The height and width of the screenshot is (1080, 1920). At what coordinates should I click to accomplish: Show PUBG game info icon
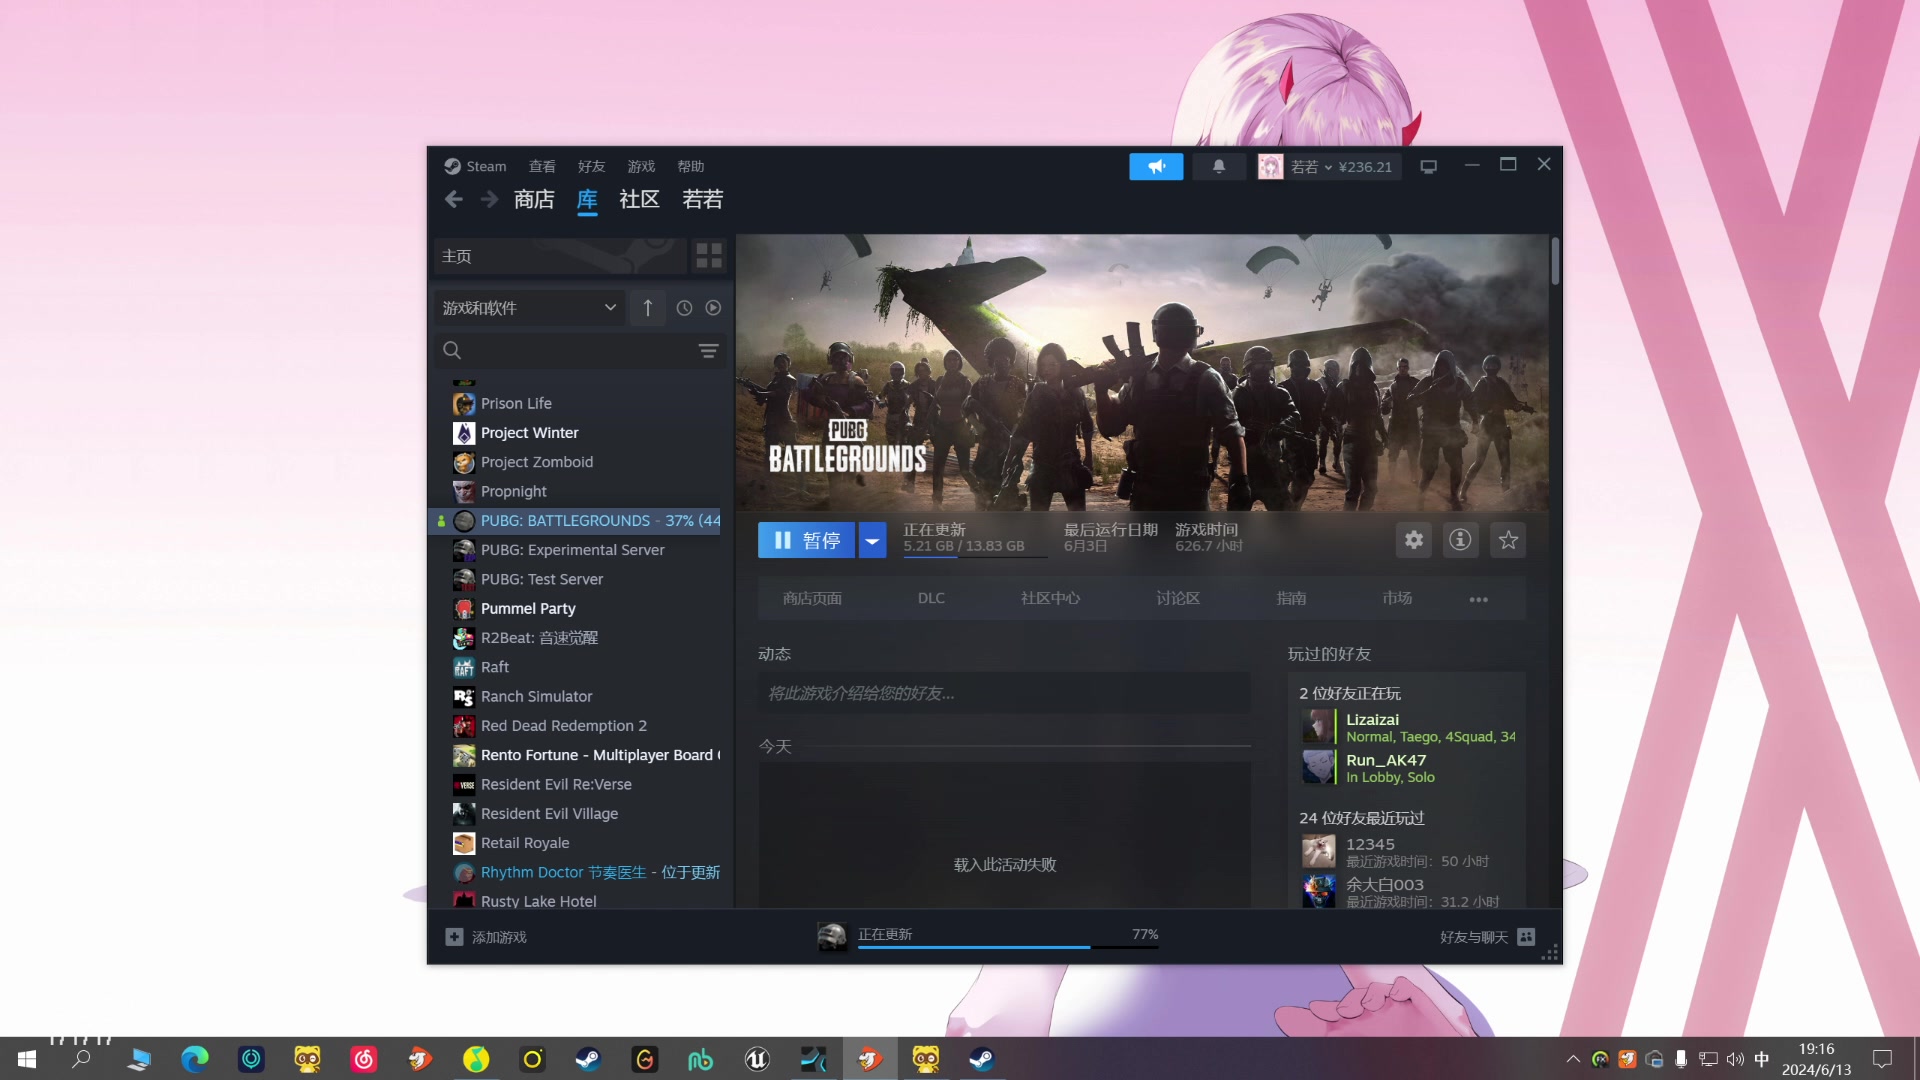(1460, 540)
